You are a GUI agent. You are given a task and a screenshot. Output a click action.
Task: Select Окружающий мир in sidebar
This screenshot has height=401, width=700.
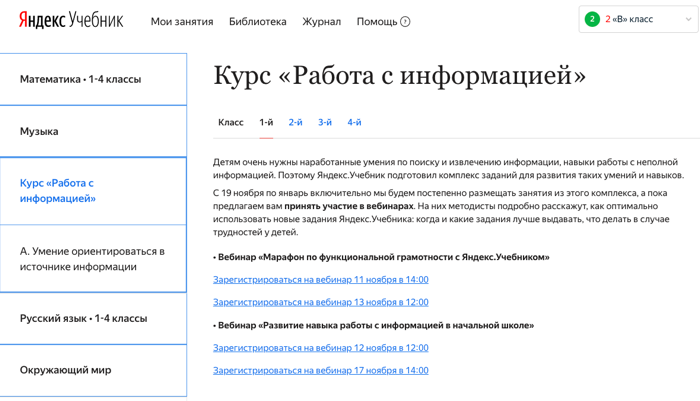click(x=93, y=370)
